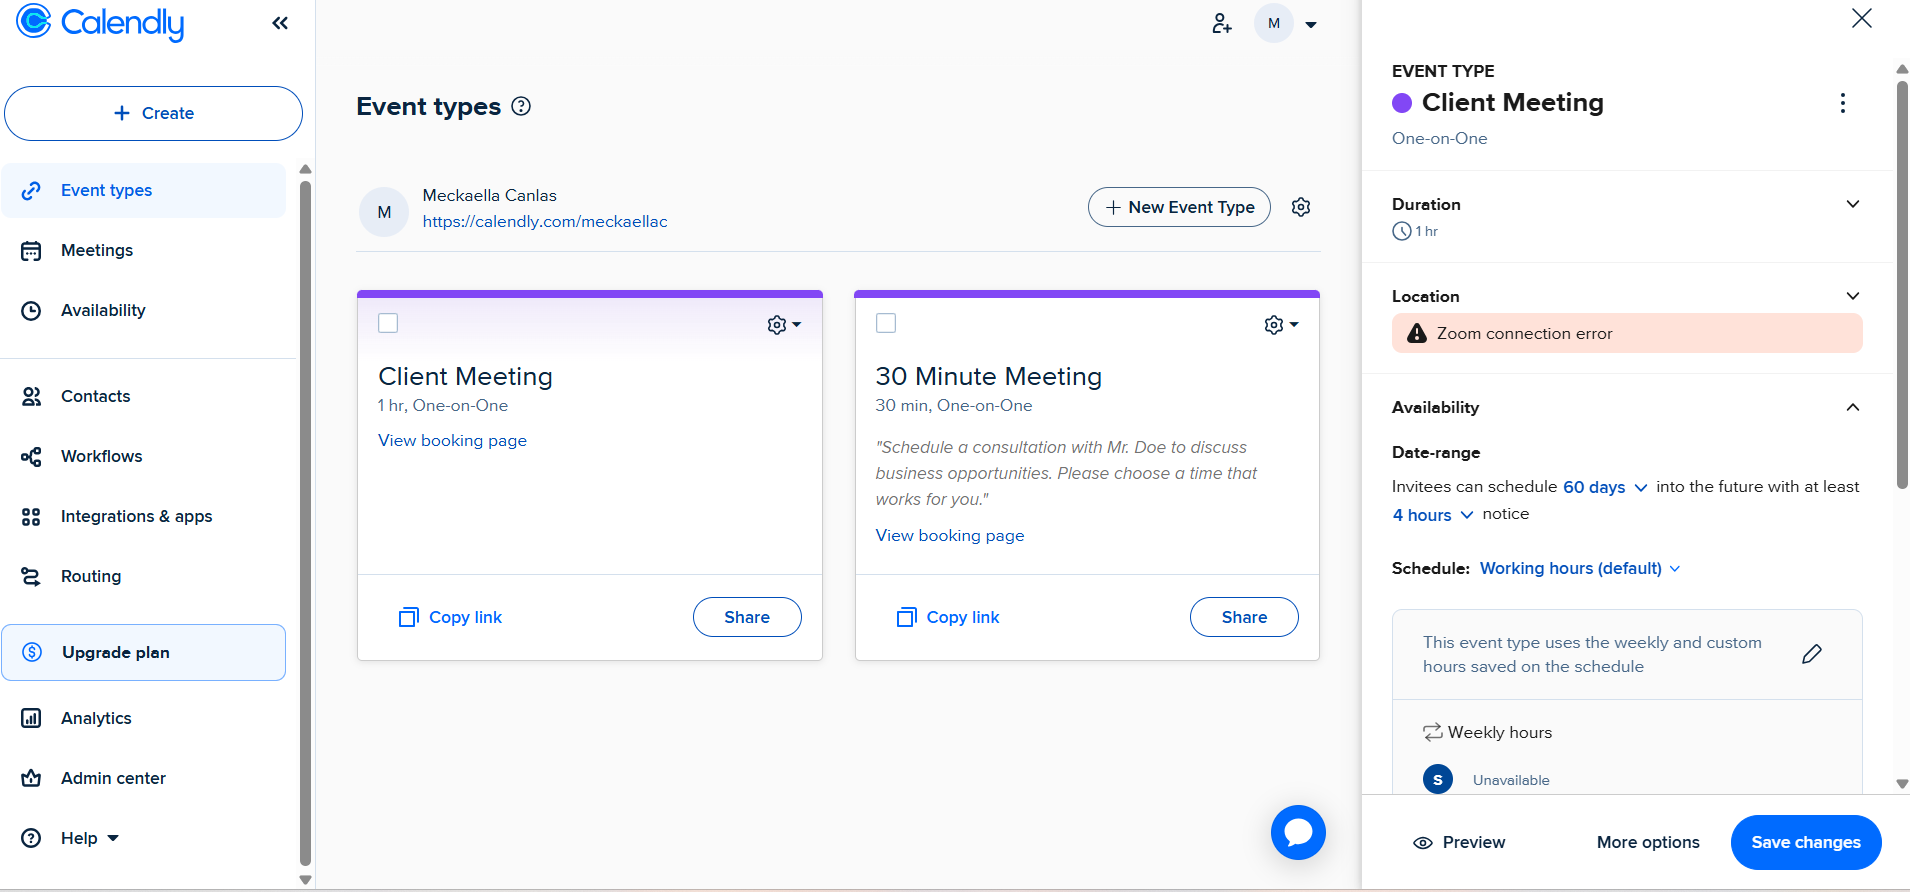Preview the event type
This screenshot has width=1910, height=892.
click(x=1459, y=842)
